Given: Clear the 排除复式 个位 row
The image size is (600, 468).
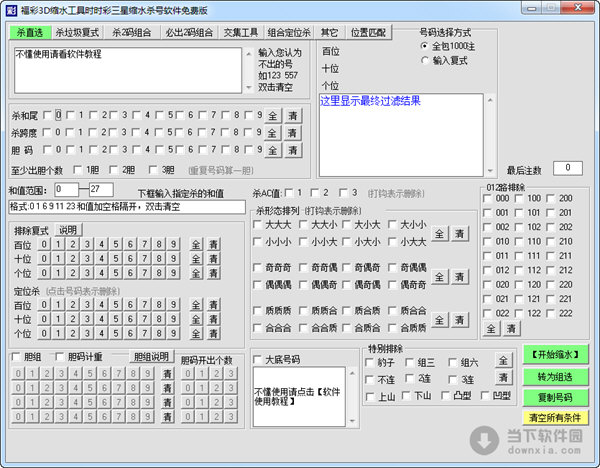Looking at the screenshot, I should [214, 273].
